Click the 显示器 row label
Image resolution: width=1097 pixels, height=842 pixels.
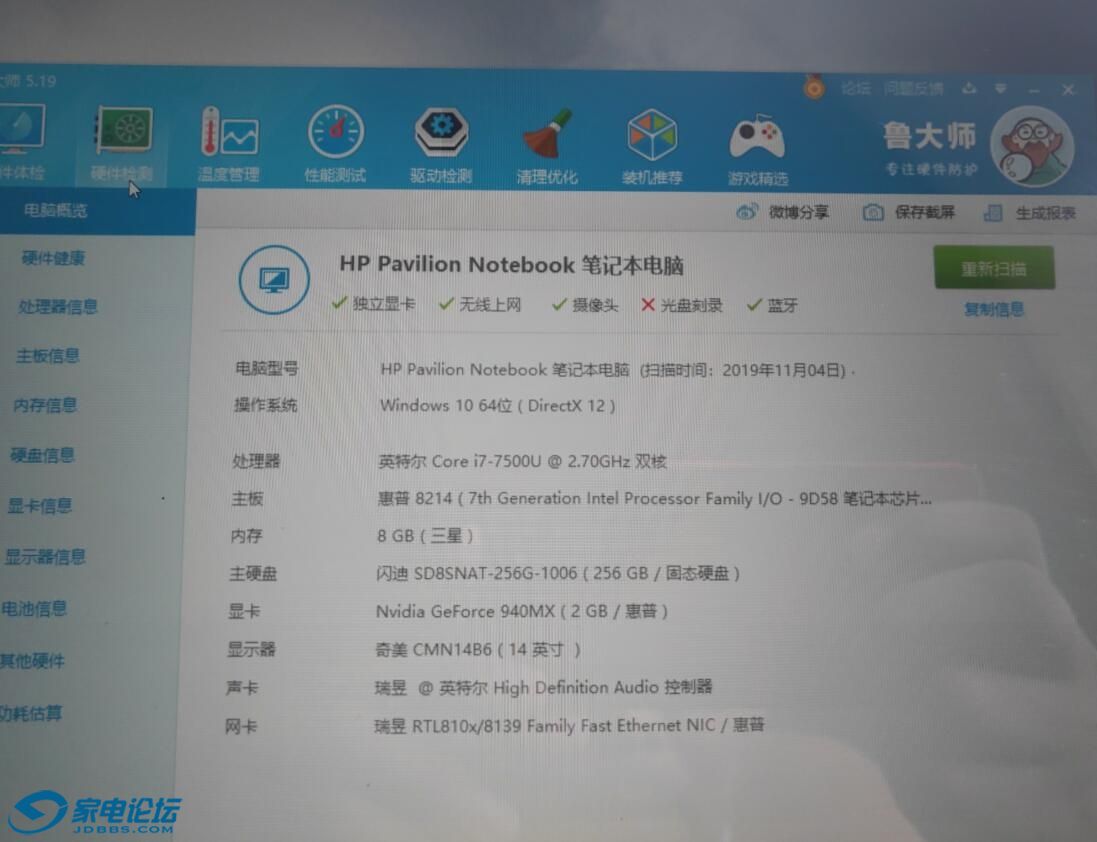click(x=251, y=649)
